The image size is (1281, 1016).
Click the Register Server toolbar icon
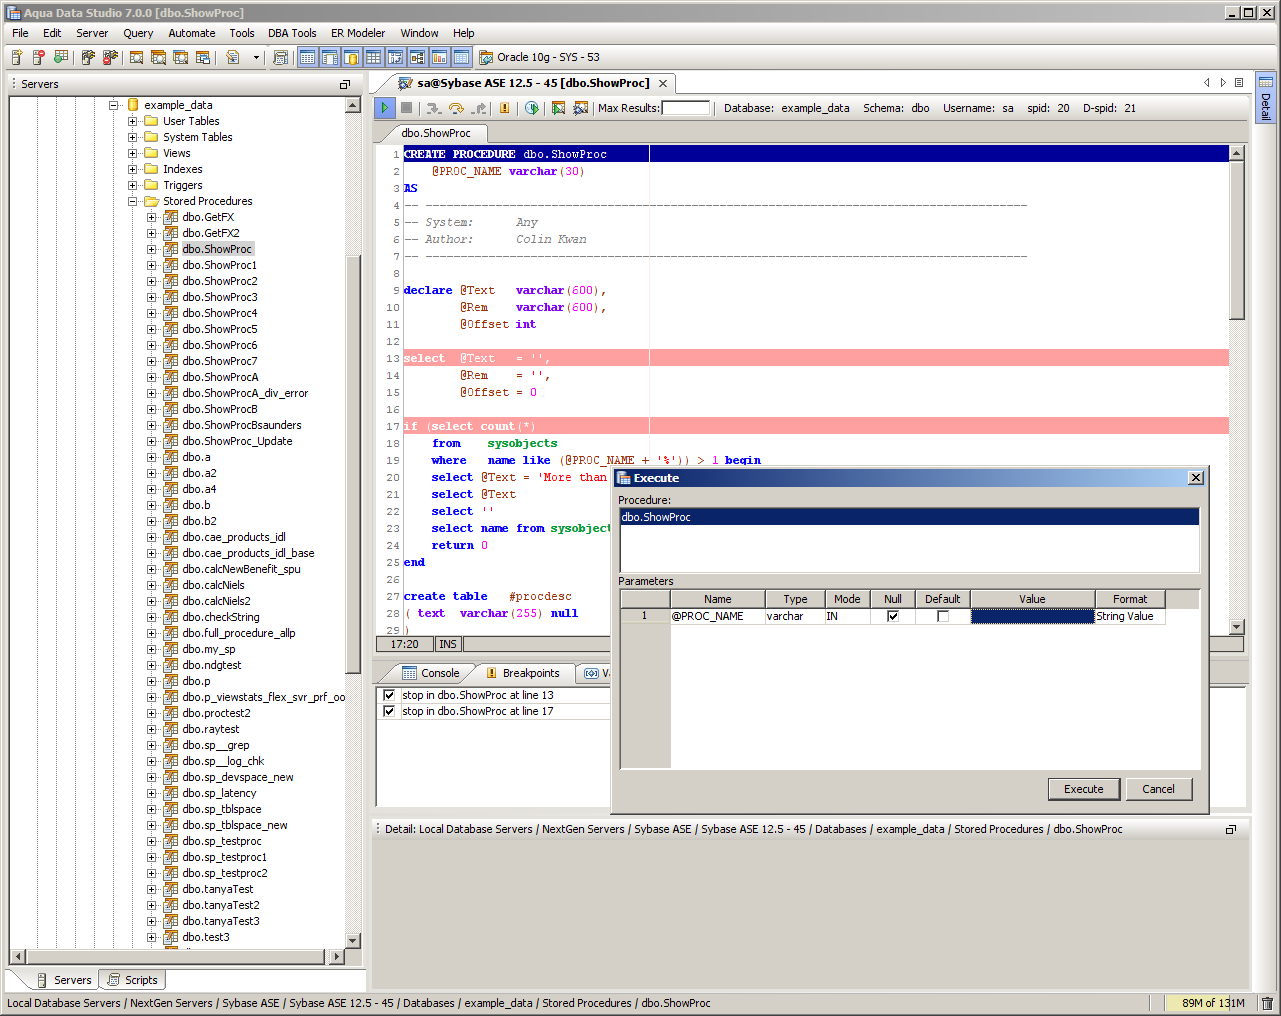click(17, 58)
